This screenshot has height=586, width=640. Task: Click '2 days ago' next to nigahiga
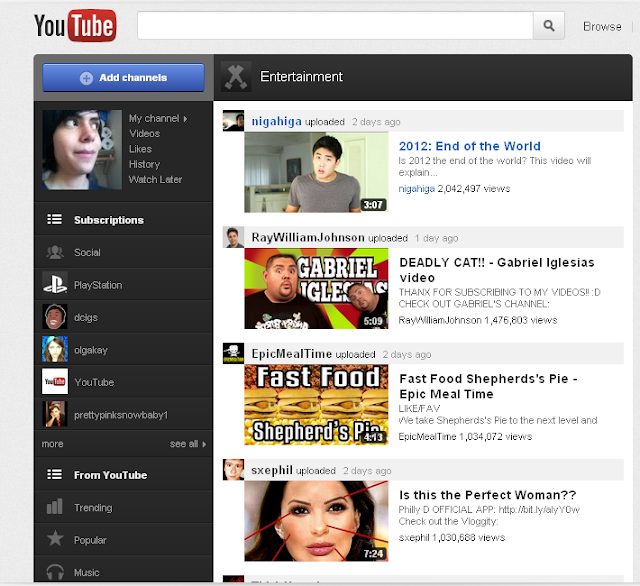tap(376, 122)
